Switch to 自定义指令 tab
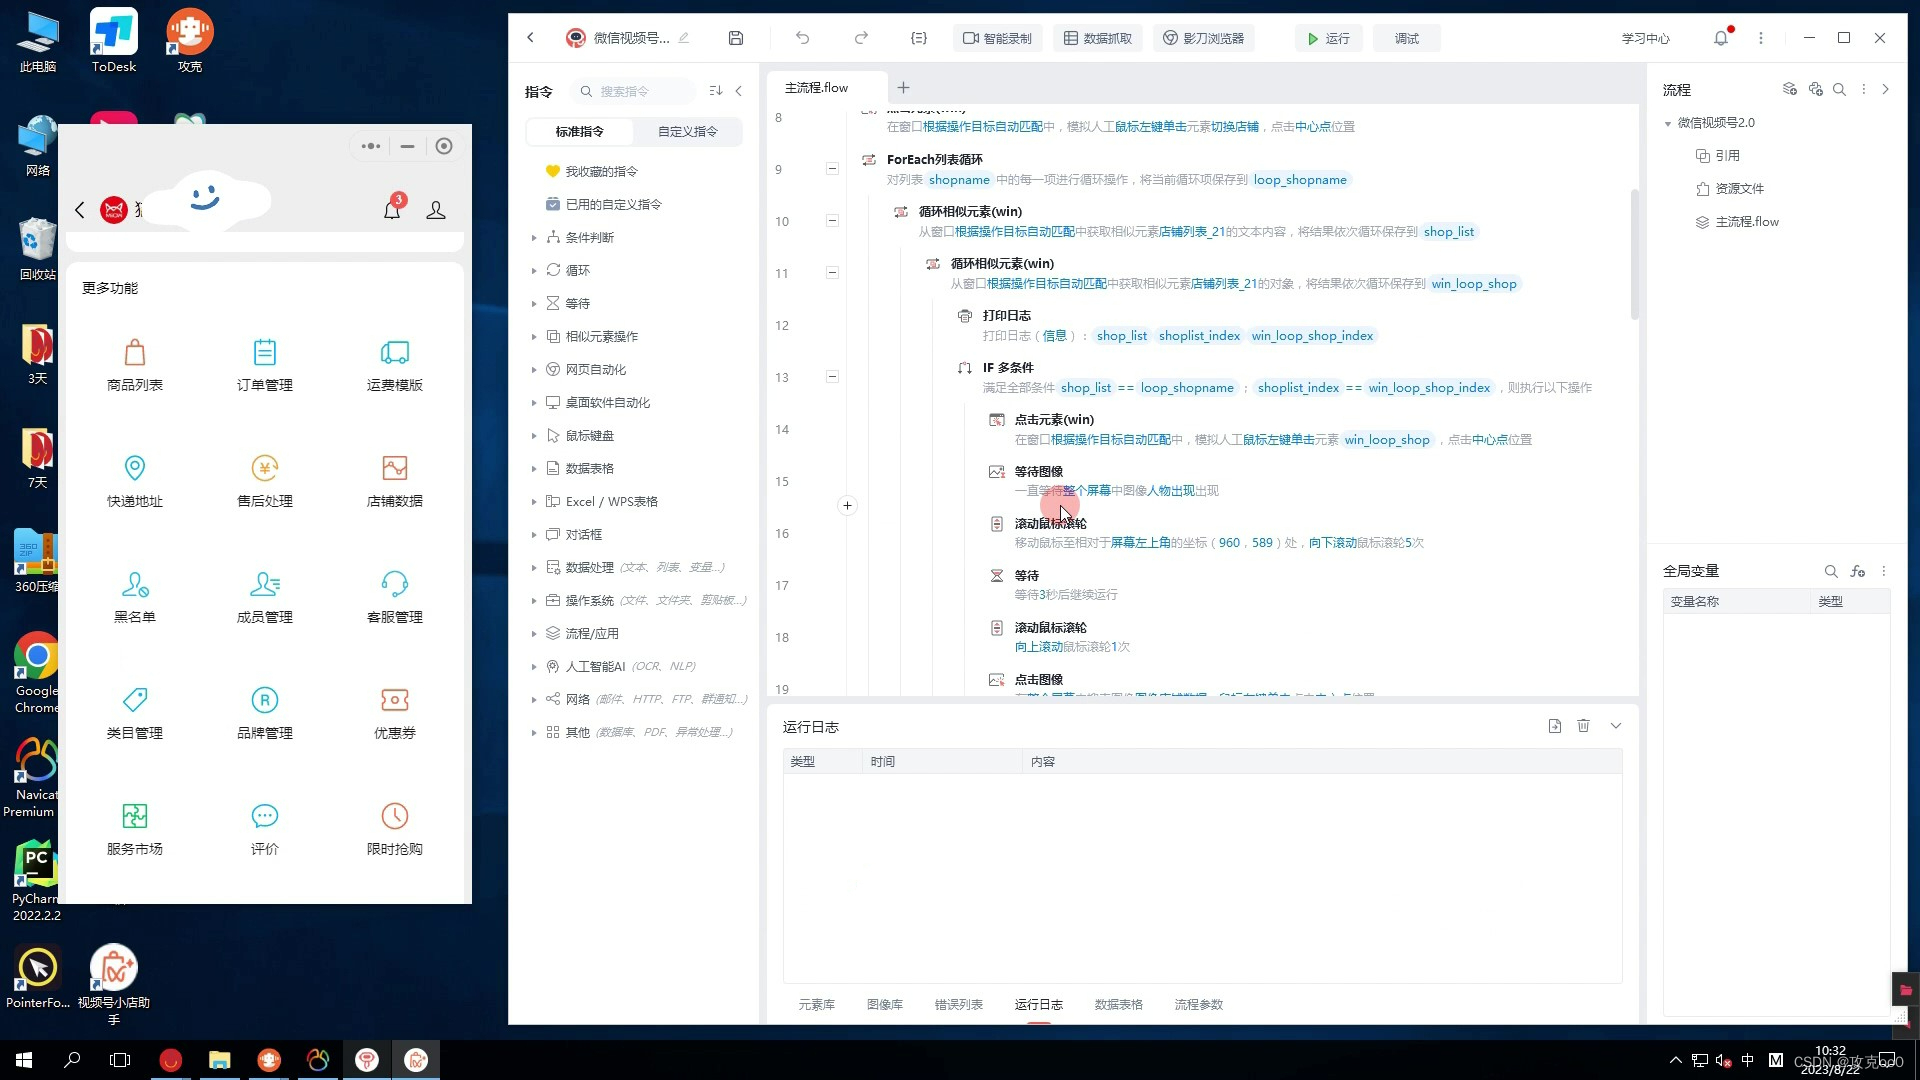The width and height of the screenshot is (1920, 1080). 687,131
